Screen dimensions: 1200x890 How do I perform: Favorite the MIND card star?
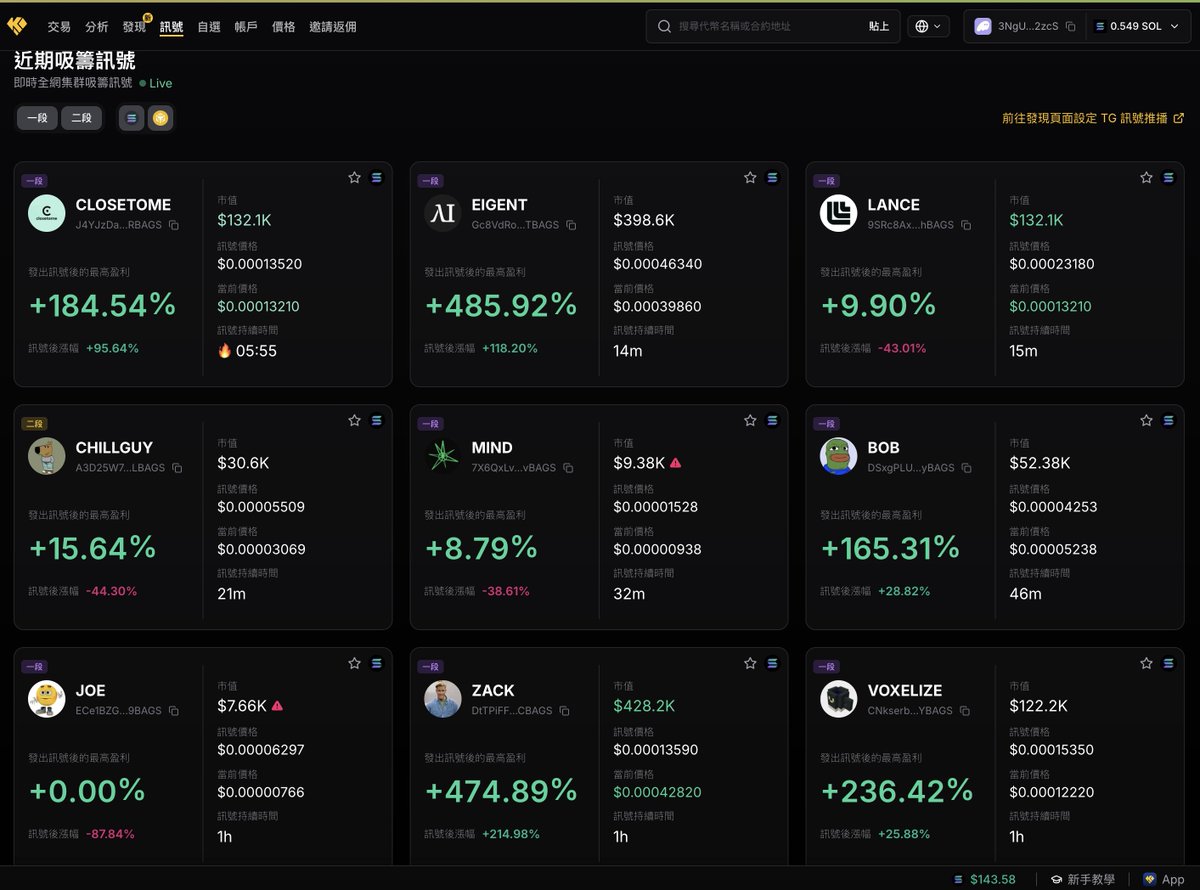pyautogui.click(x=750, y=421)
